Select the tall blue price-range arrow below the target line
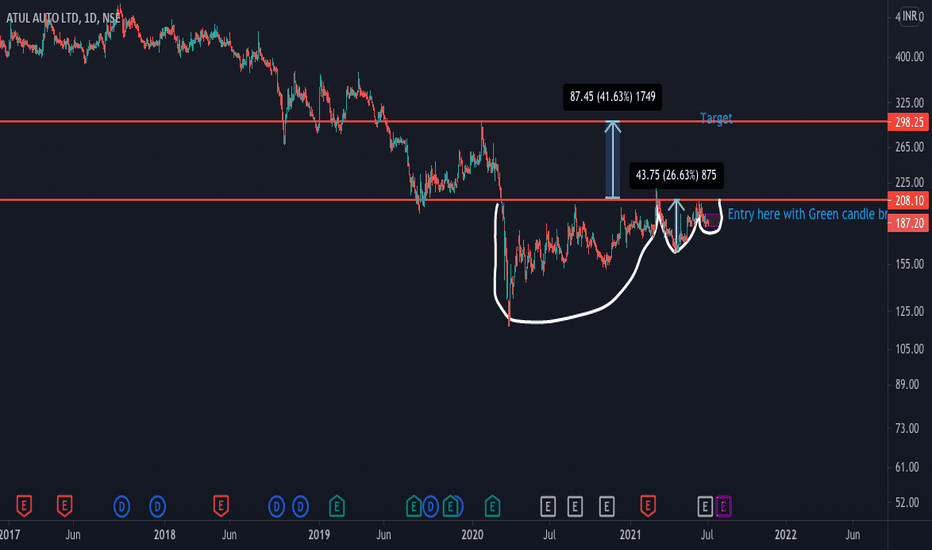The height and width of the screenshot is (550, 932). click(613, 160)
